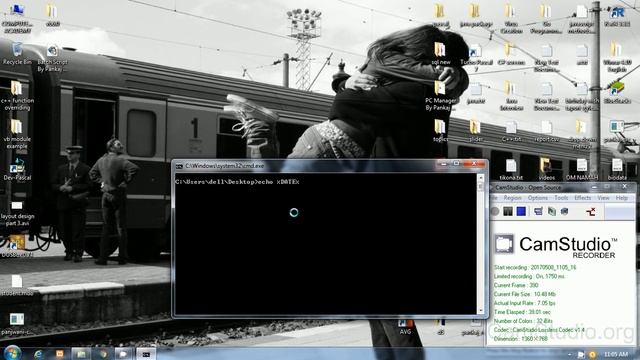Select the Dev-Pascal shortcut icon

(17, 169)
